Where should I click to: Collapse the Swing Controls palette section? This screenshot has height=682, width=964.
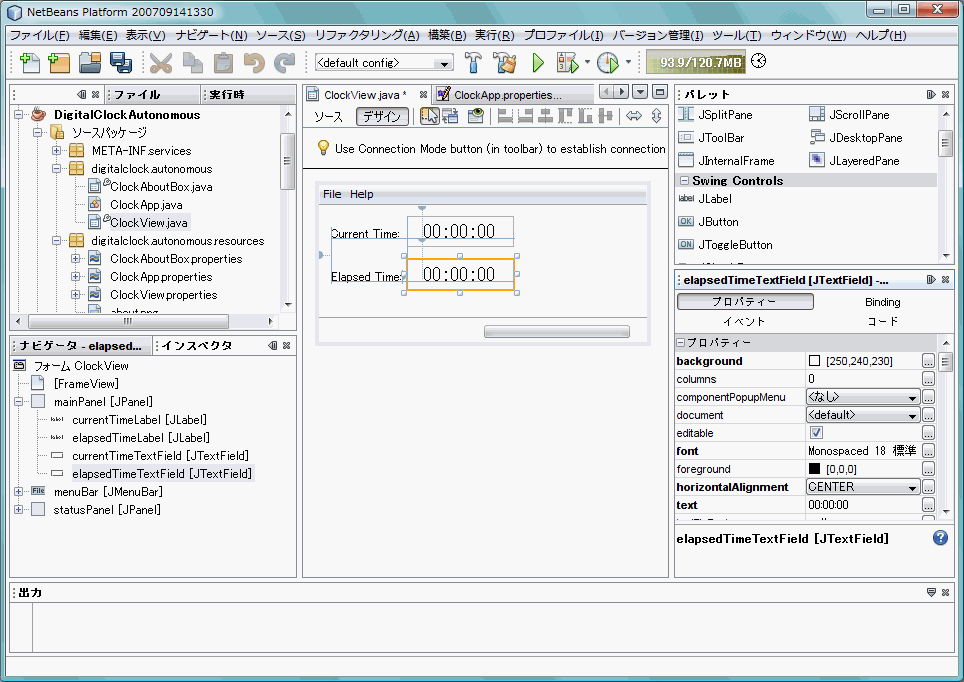[684, 181]
